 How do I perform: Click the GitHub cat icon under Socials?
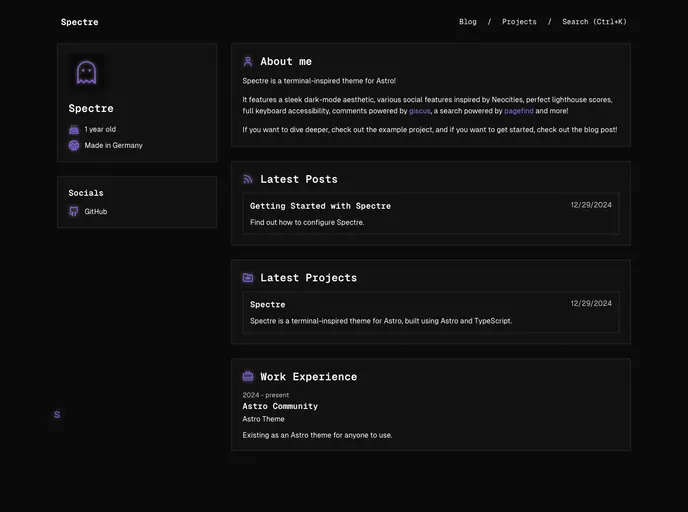click(x=74, y=211)
